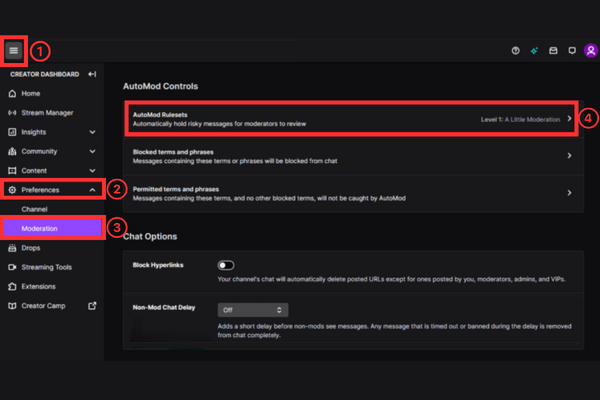Click the Community people icon

point(12,151)
